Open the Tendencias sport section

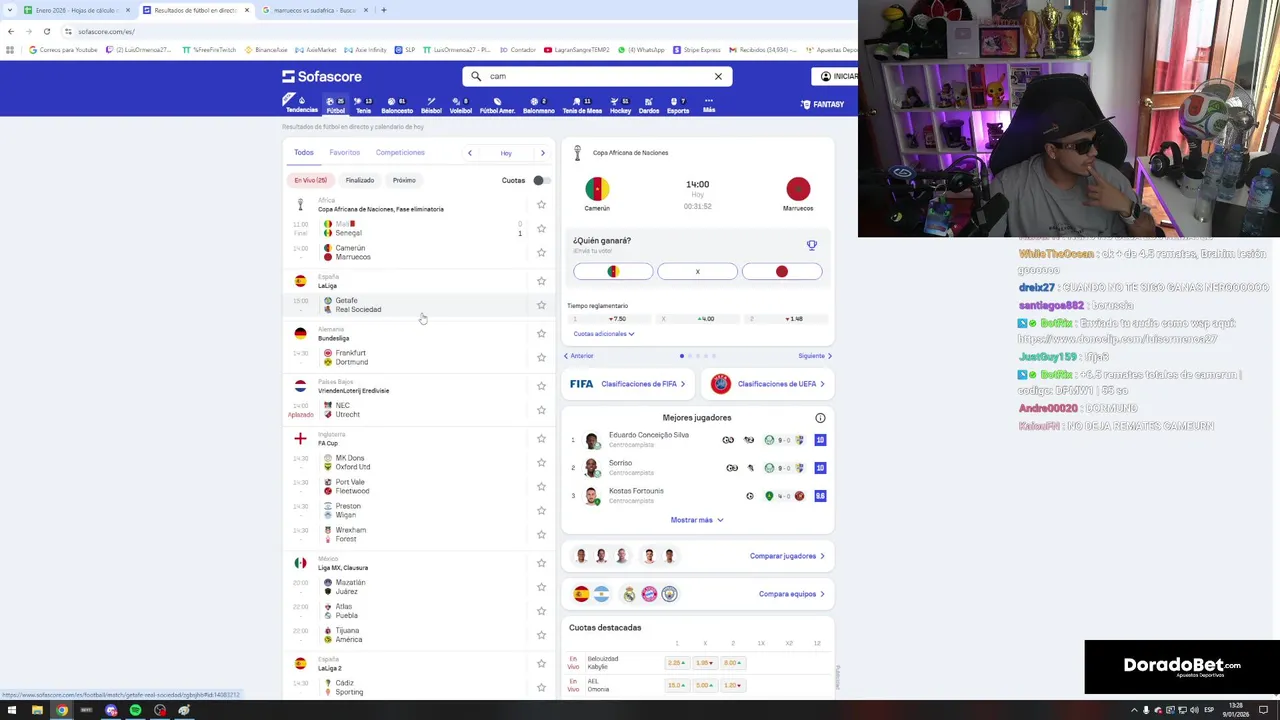point(301,104)
